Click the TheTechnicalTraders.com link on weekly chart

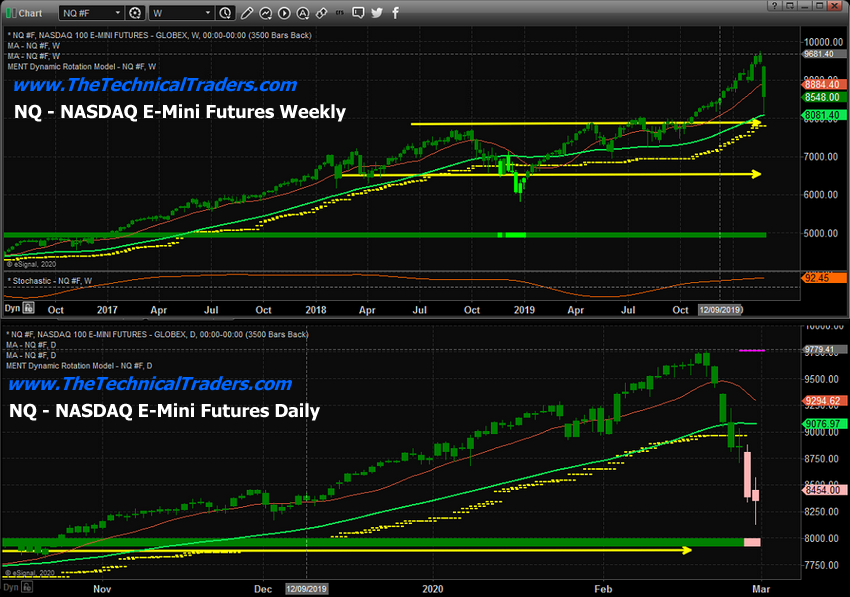click(153, 85)
